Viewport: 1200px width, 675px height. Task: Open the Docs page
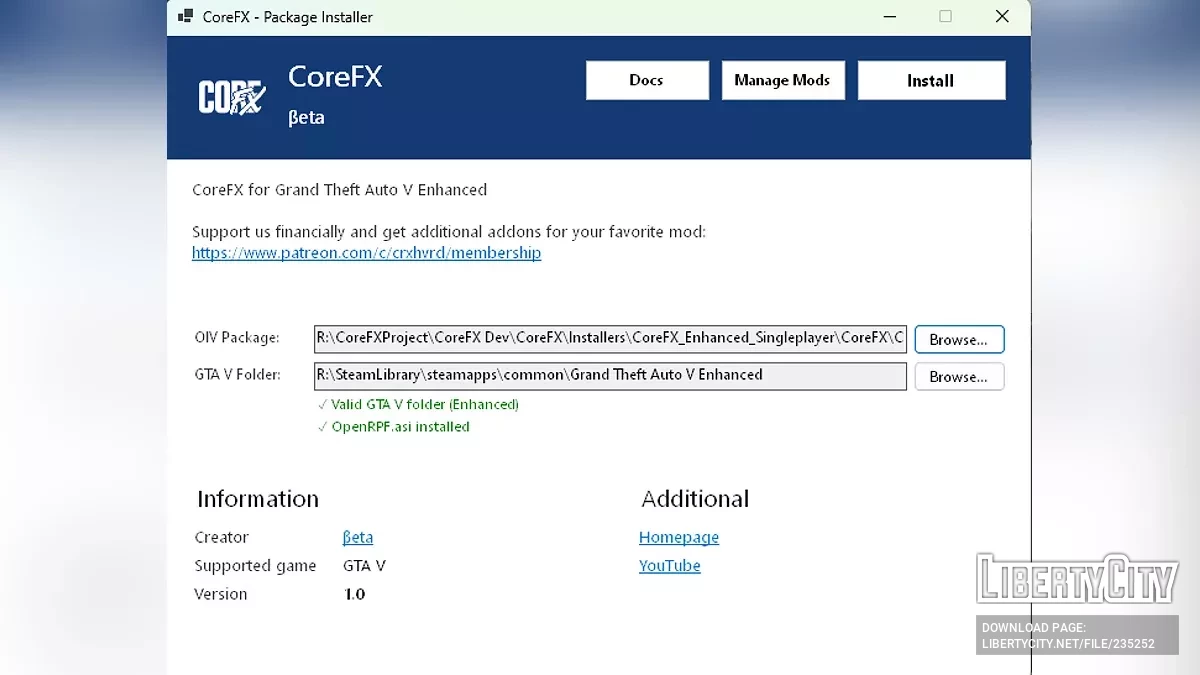point(646,81)
